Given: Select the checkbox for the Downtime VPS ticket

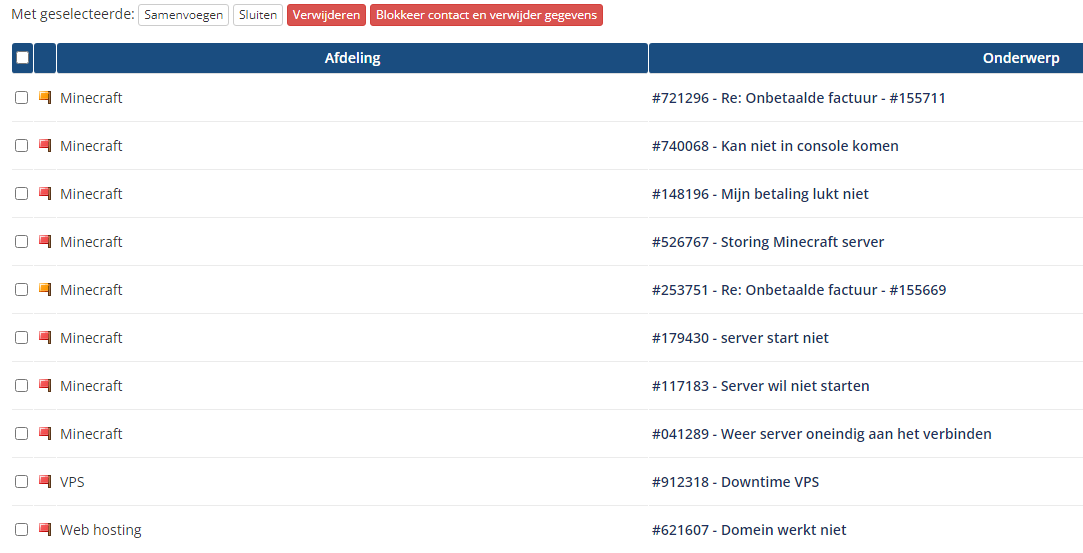Looking at the screenshot, I should 22,482.
